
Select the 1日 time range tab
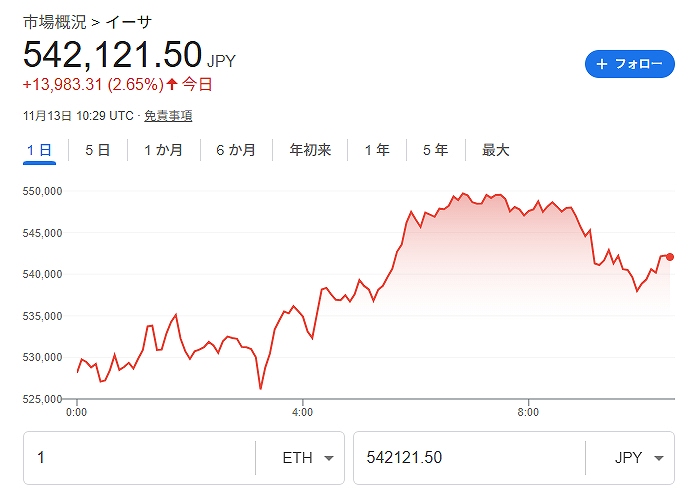pyautogui.click(x=39, y=150)
